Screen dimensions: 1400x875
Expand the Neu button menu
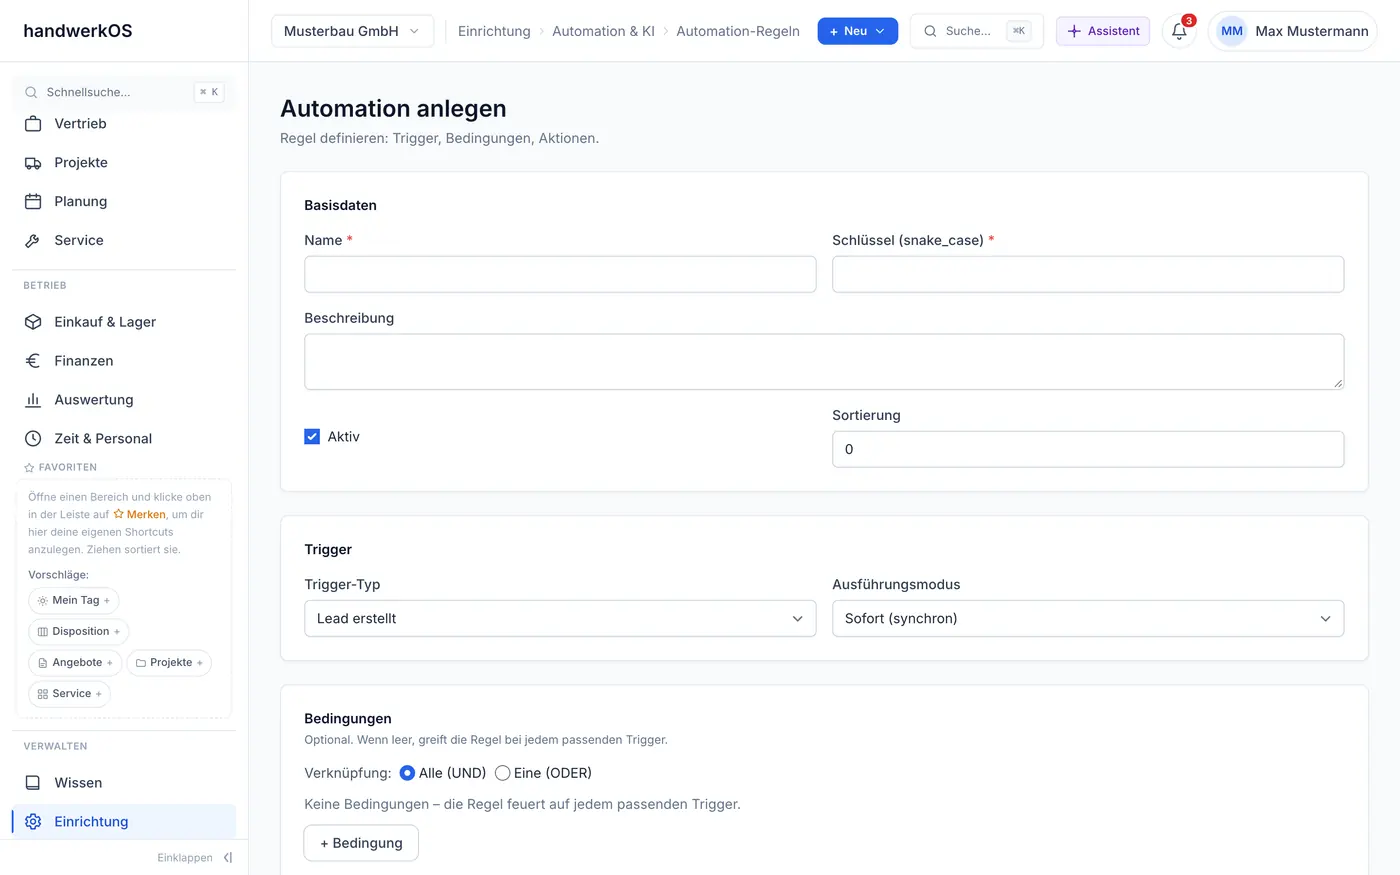point(858,31)
